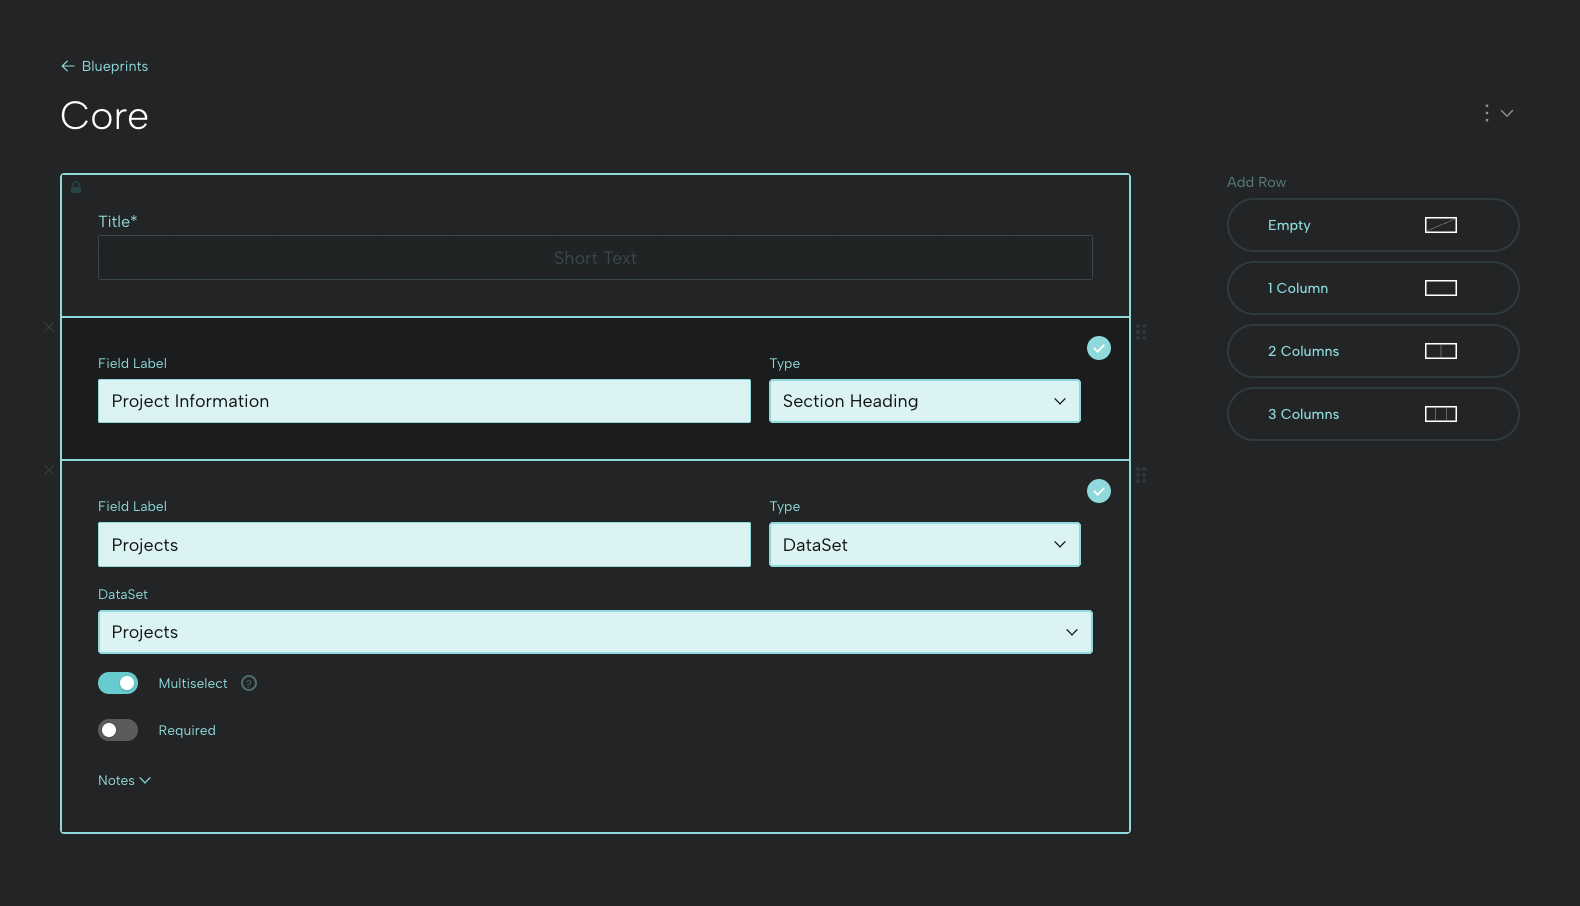This screenshot has width=1580, height=906.
Task: Remove the Project Information row
Action: 49,327
